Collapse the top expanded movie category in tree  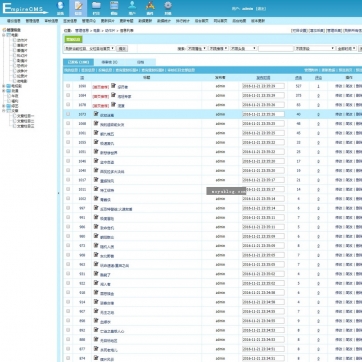[4, 35]
